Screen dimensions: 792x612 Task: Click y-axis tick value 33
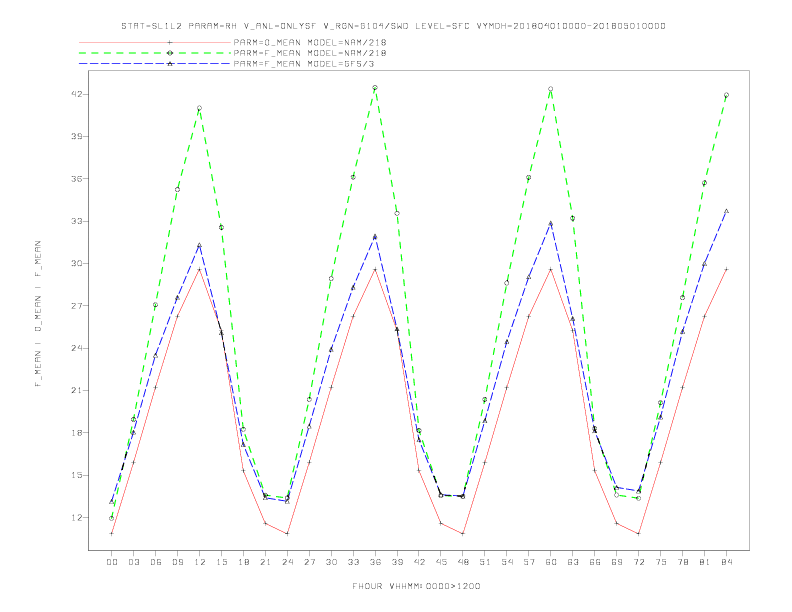click(77, 221)
